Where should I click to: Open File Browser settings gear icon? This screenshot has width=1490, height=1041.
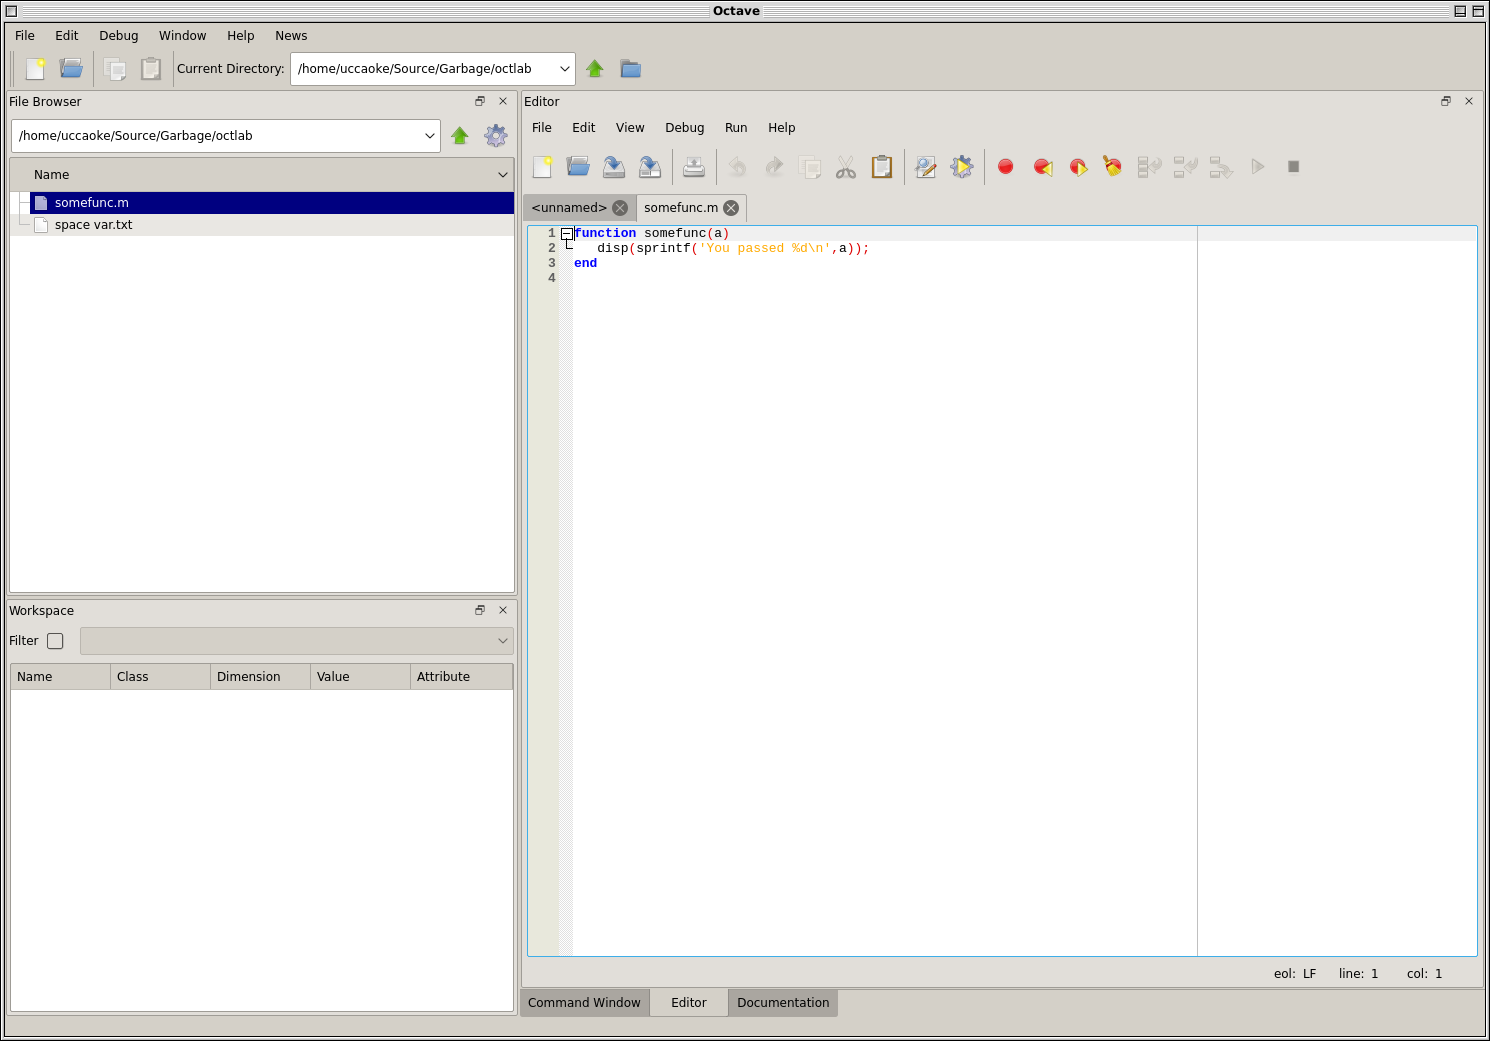[496, 136]
